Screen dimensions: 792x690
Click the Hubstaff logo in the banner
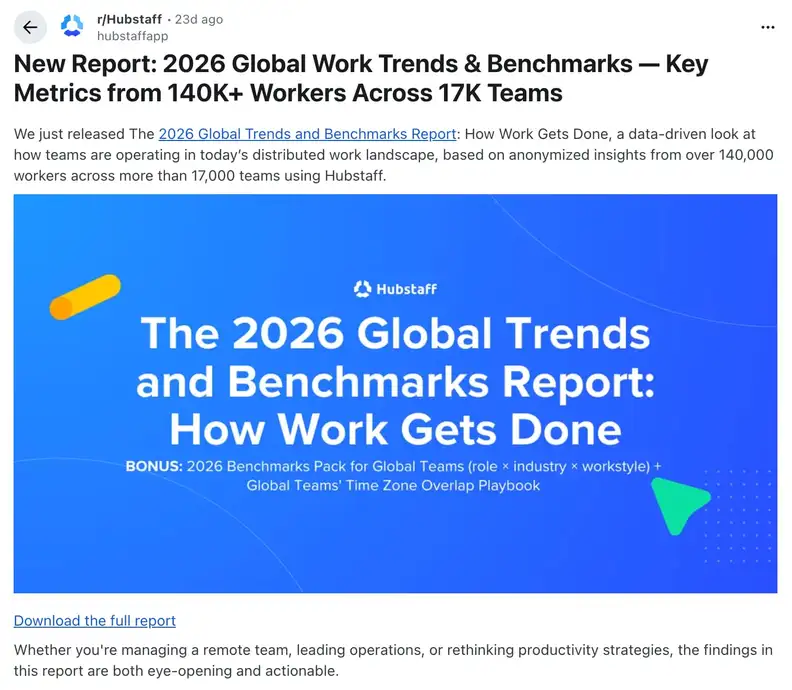(395, 289)
